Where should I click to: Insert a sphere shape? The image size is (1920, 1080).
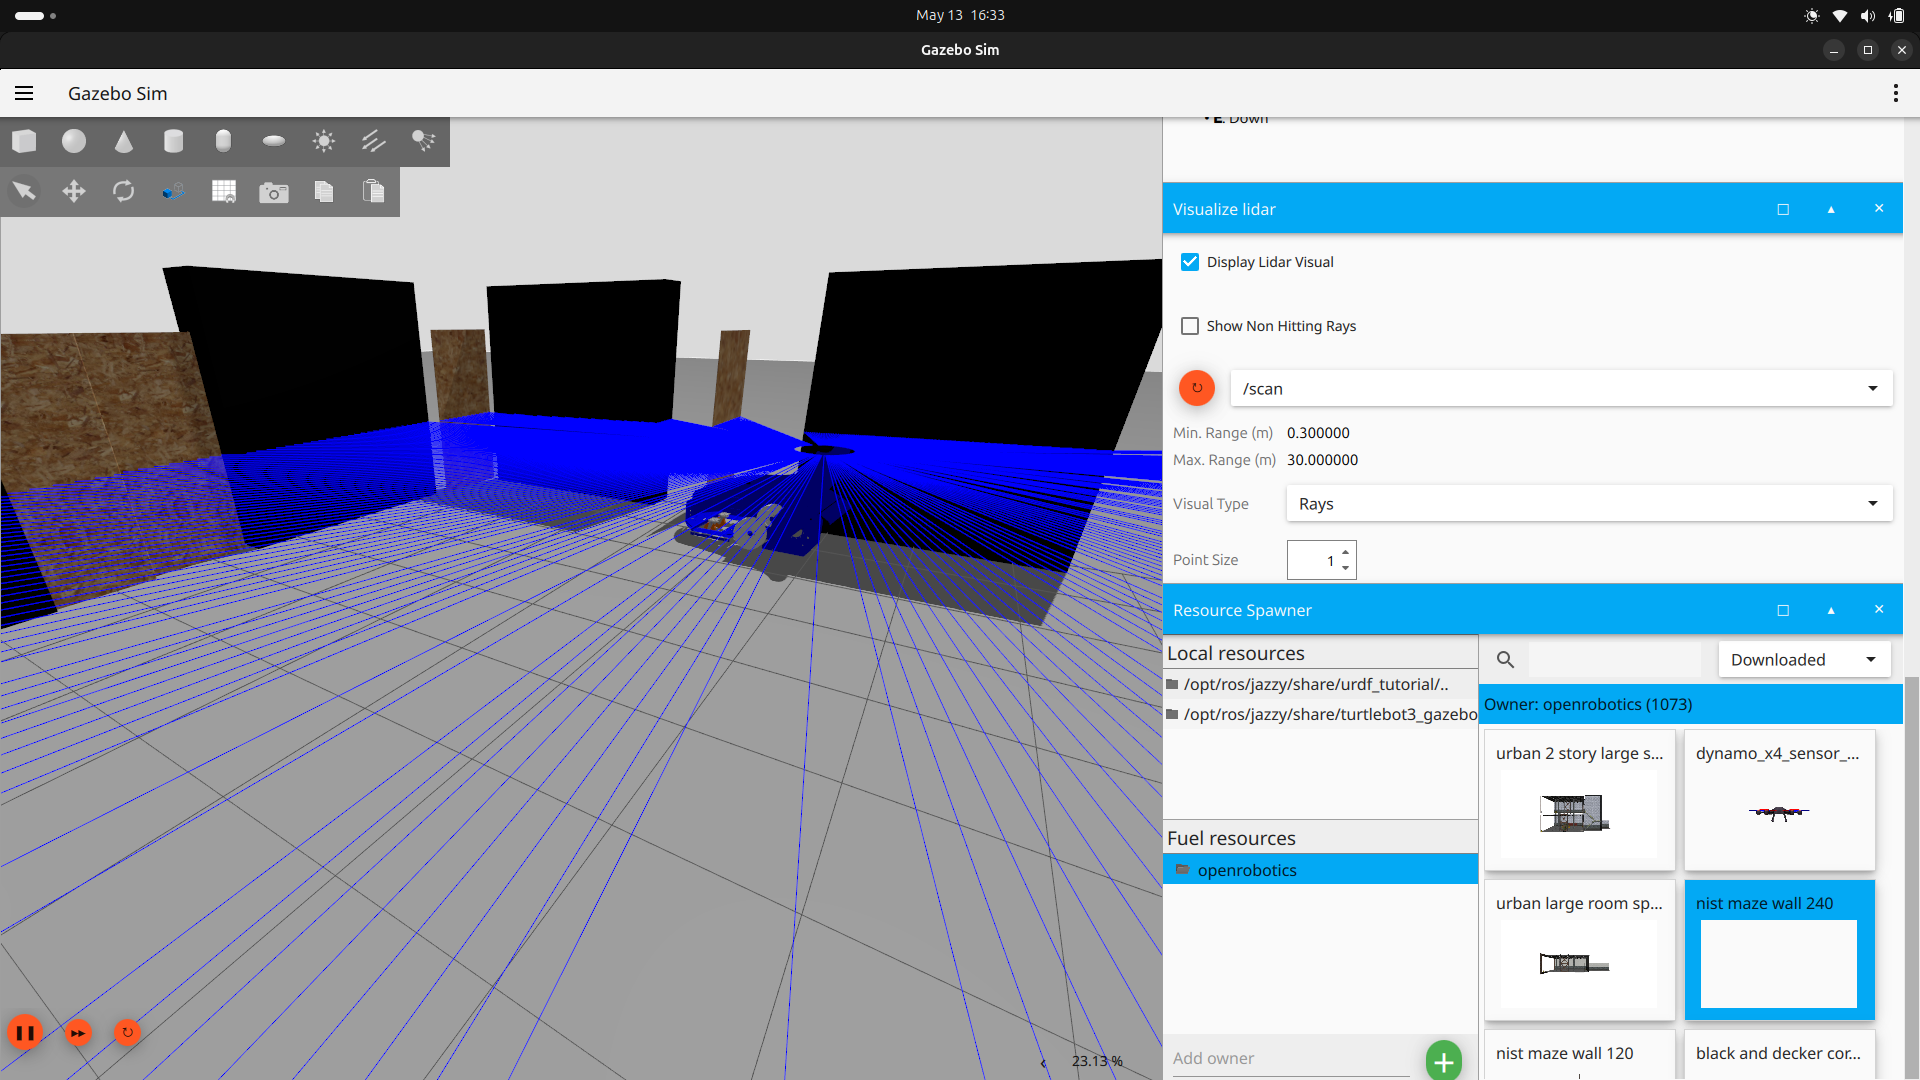(x=74, y=142)
